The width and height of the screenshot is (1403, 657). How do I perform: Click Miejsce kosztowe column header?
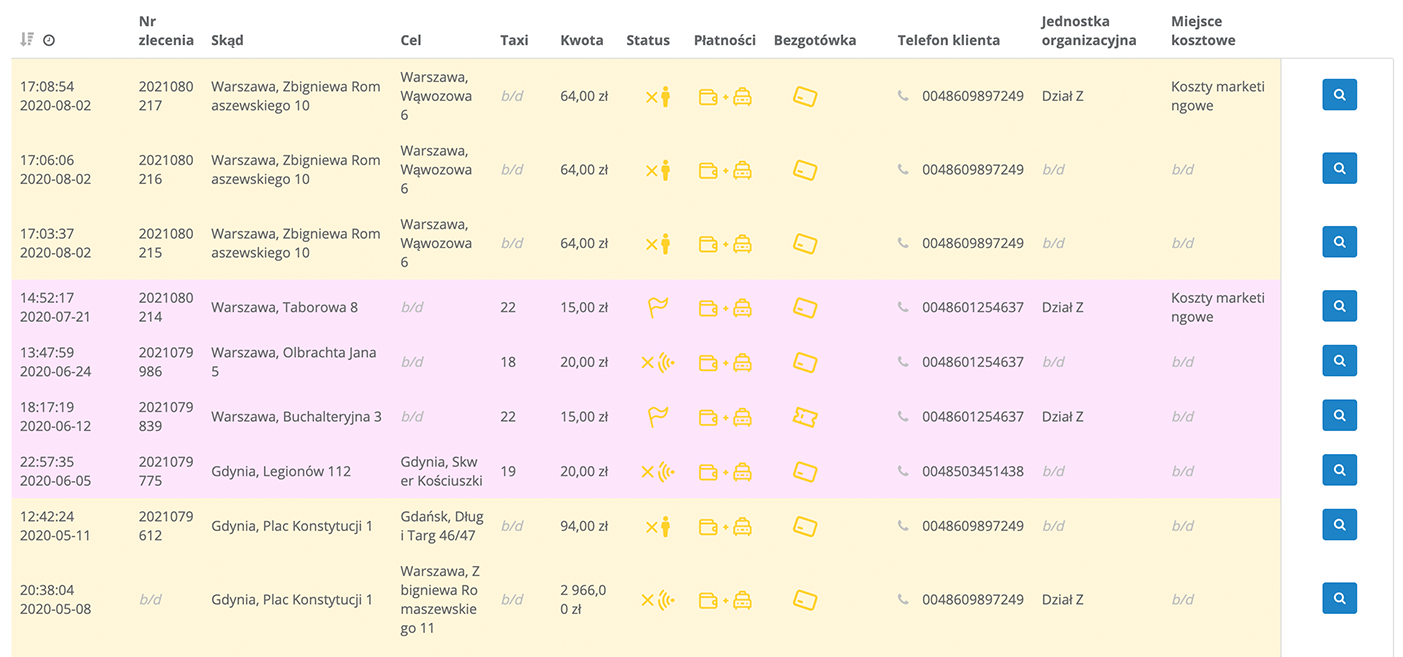[x=1203, y=31]
